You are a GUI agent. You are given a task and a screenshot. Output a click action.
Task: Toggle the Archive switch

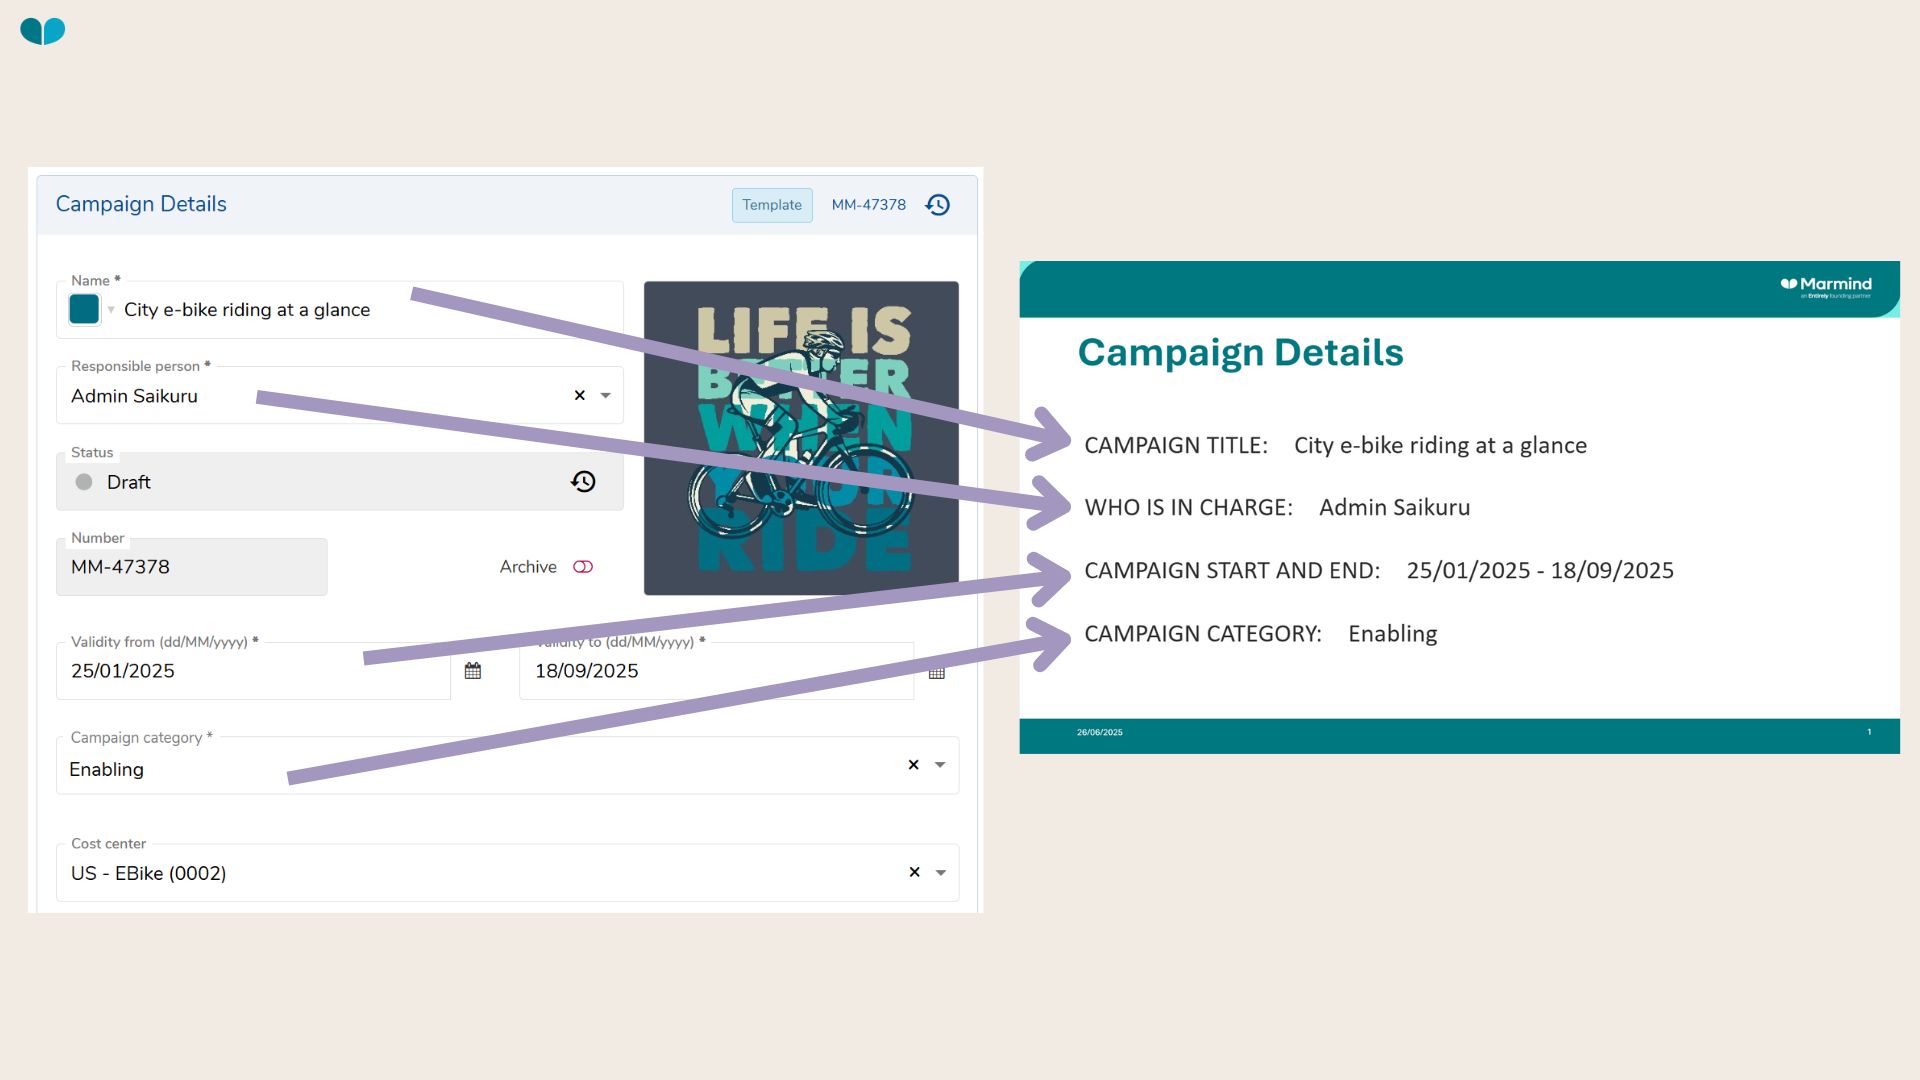click(x=583, y=567)
